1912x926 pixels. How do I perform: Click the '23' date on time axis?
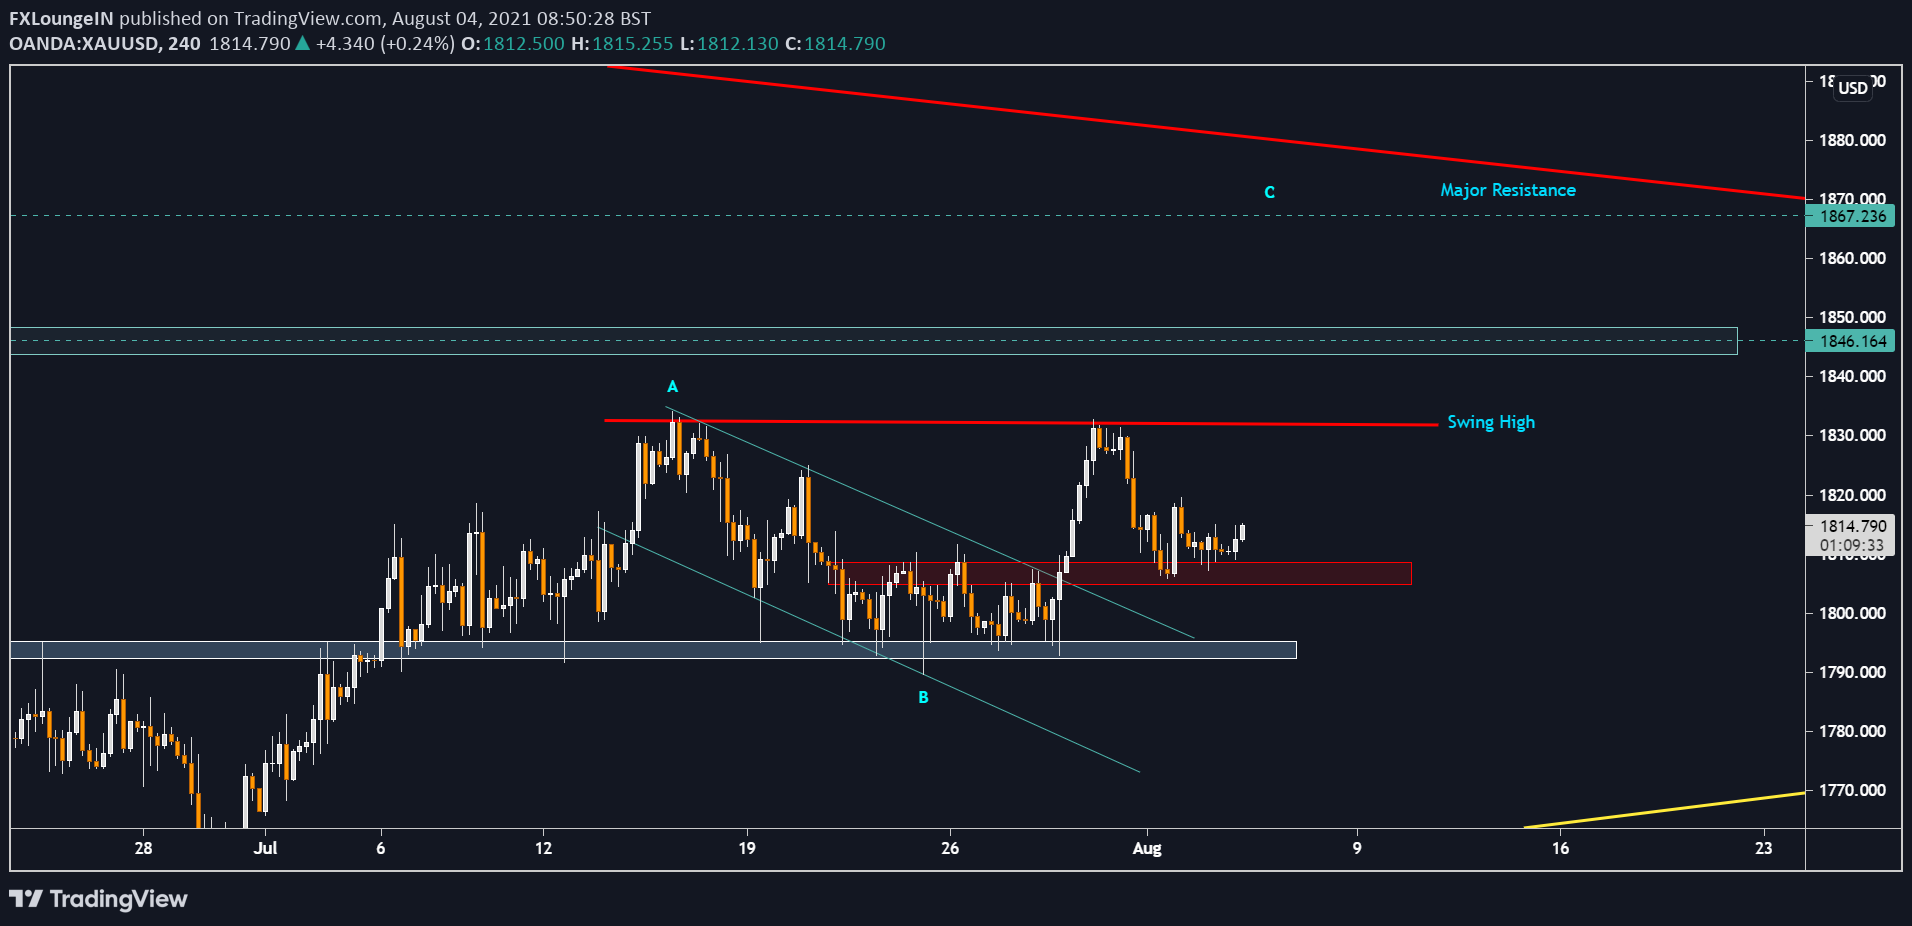click(1764, 848)
